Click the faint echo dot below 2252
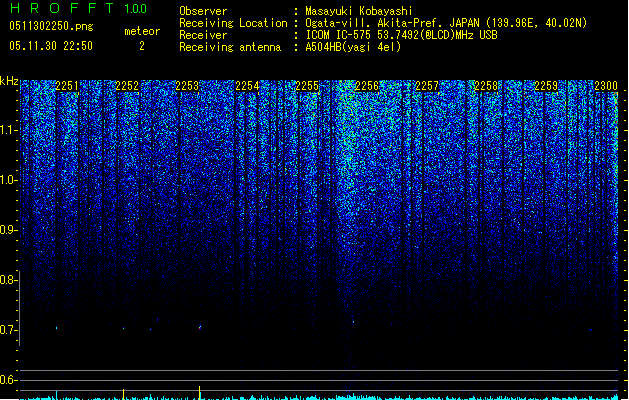This screenshot has height=400, width=629. [x=124, y=328]
